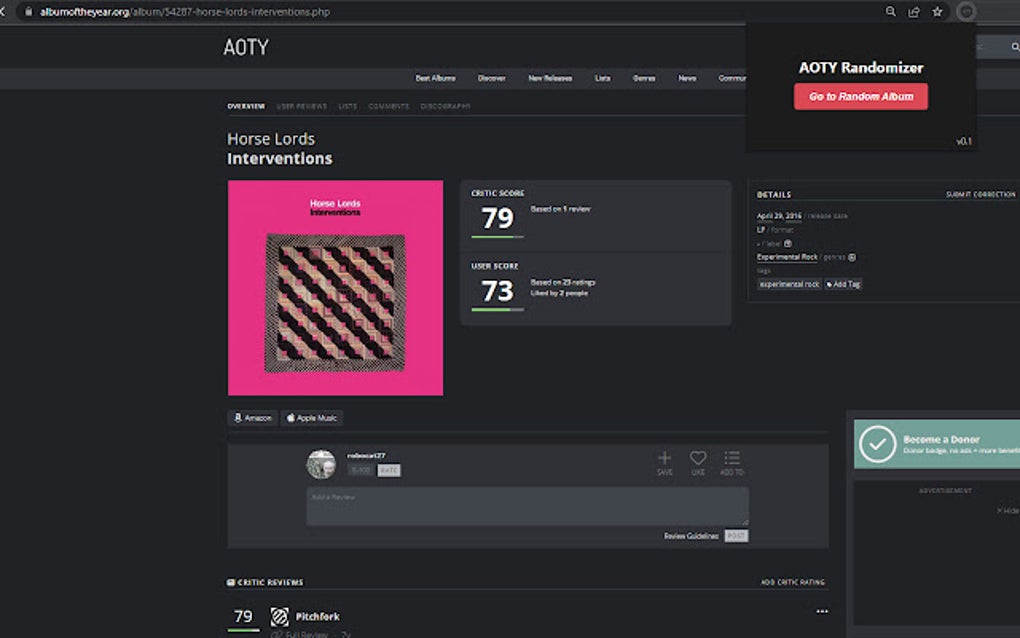Switch to the Discography tab
This screenshot has height=638, width=1020.
click(x=445, y=106)
